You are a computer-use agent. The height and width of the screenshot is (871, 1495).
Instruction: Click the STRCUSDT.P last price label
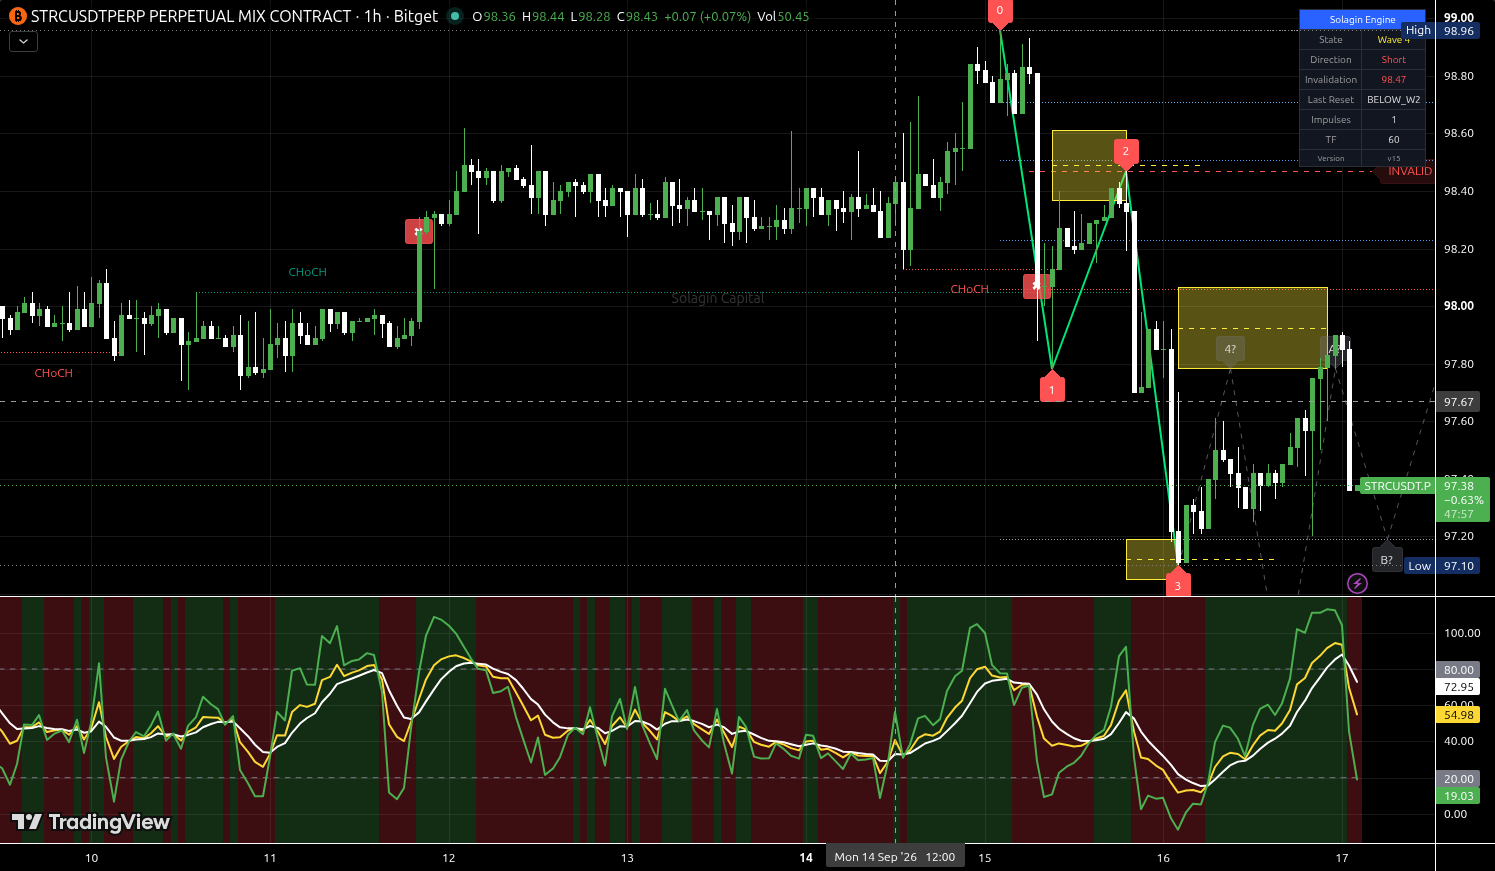pyautogui.click(x=1397, y=486)
